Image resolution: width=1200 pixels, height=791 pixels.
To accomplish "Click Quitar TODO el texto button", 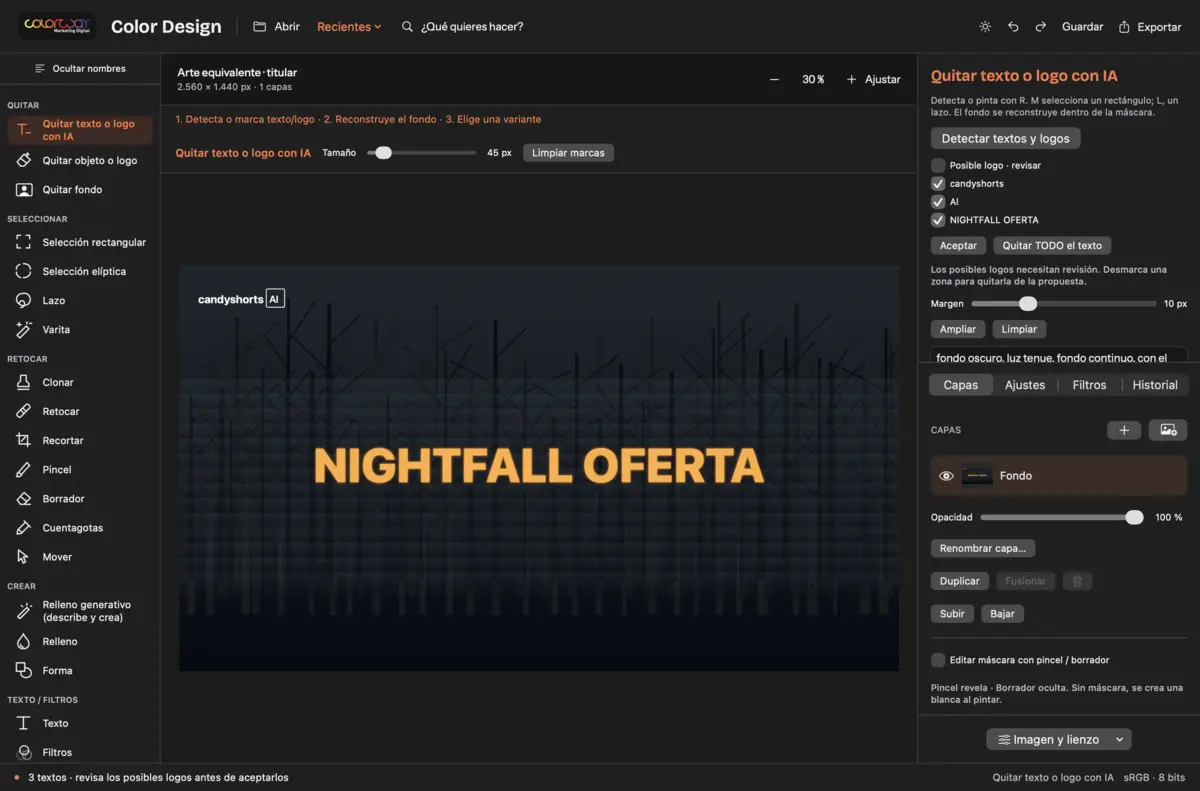I will [1052, 246].
